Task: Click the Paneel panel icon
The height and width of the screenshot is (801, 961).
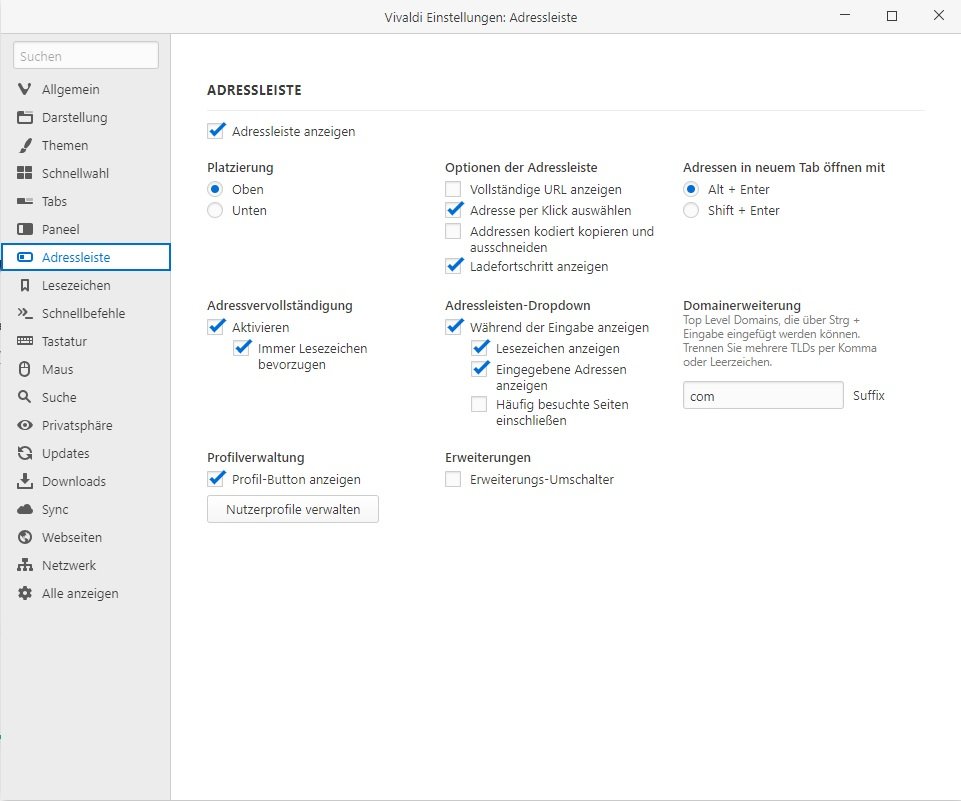Action: [x=25, y=229]
